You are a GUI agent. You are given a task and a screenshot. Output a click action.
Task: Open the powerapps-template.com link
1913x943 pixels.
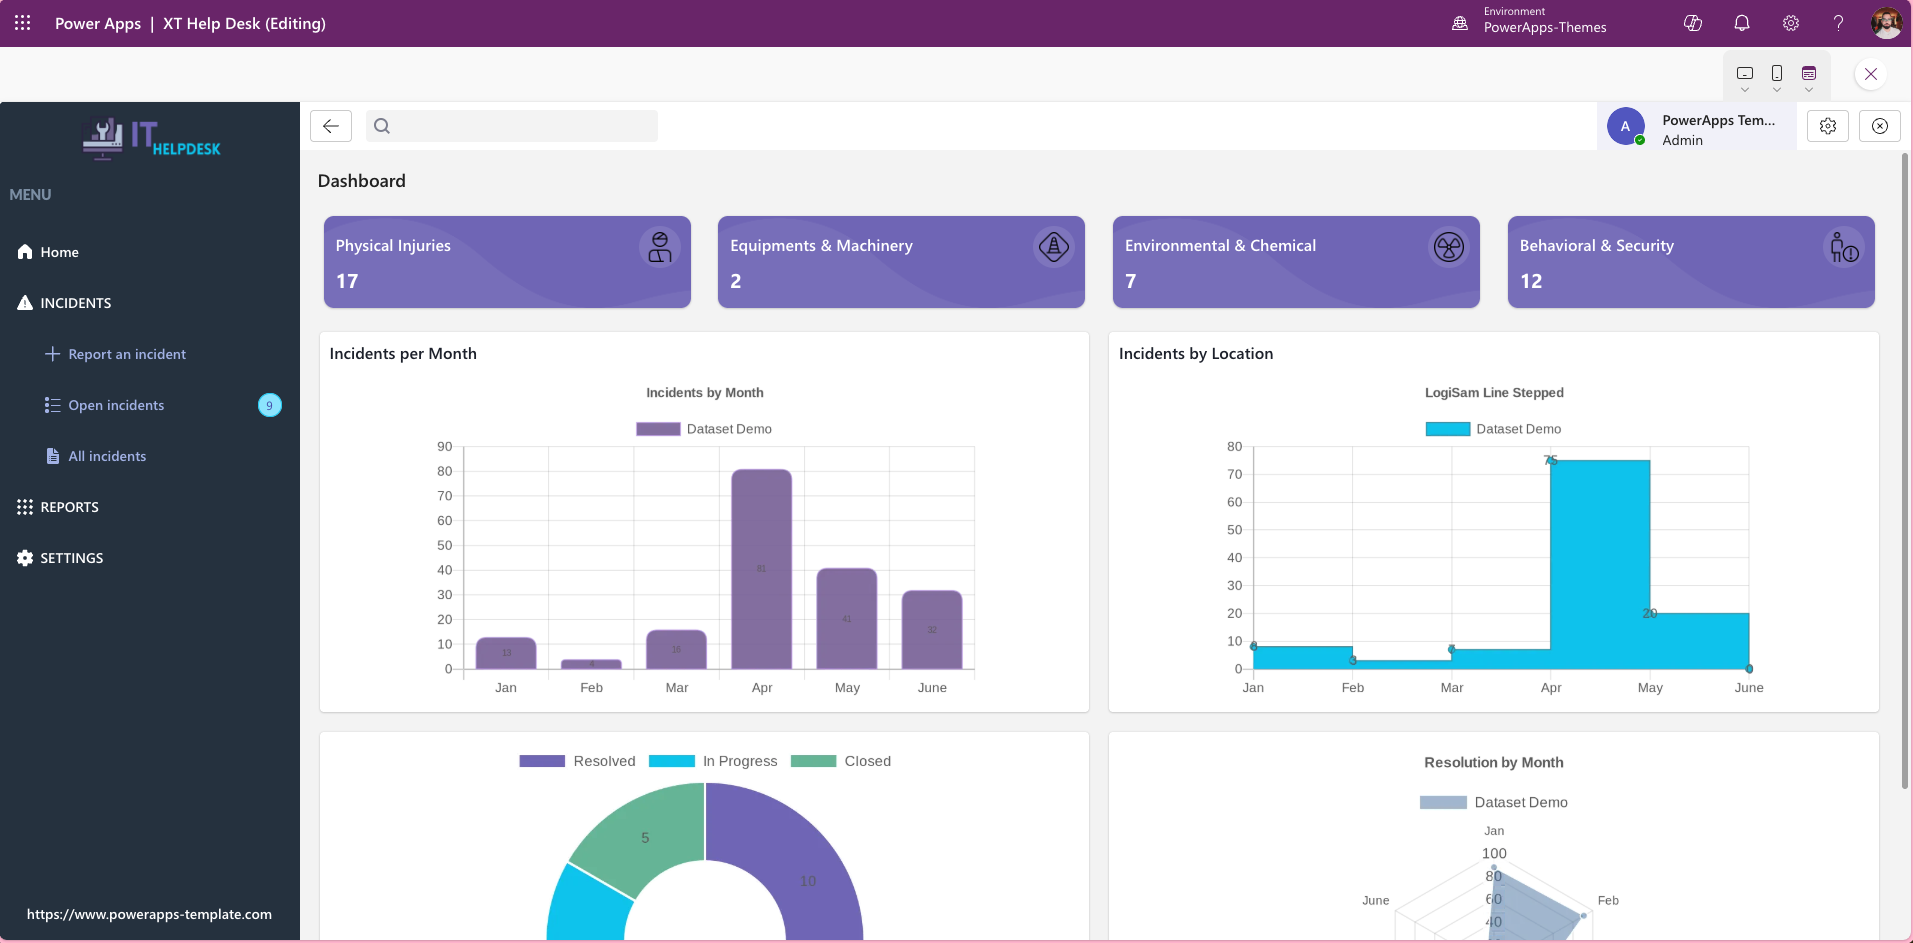click(150, 913)
